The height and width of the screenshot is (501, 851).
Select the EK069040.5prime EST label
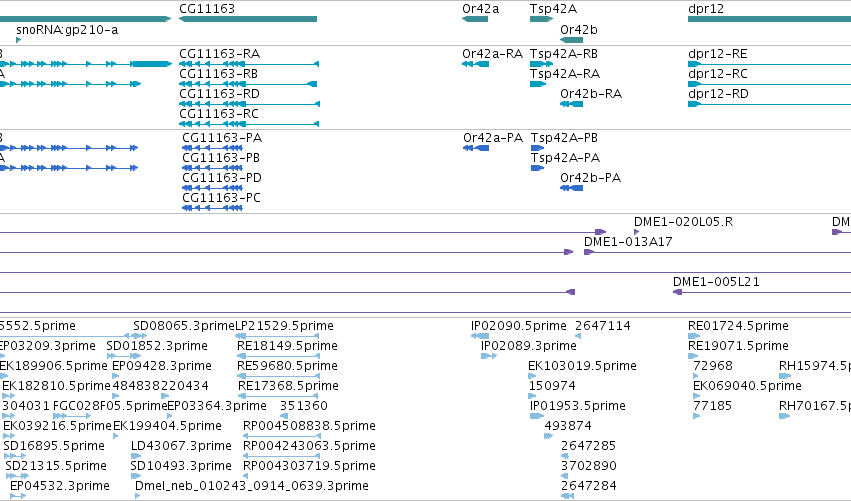(747, 386)
